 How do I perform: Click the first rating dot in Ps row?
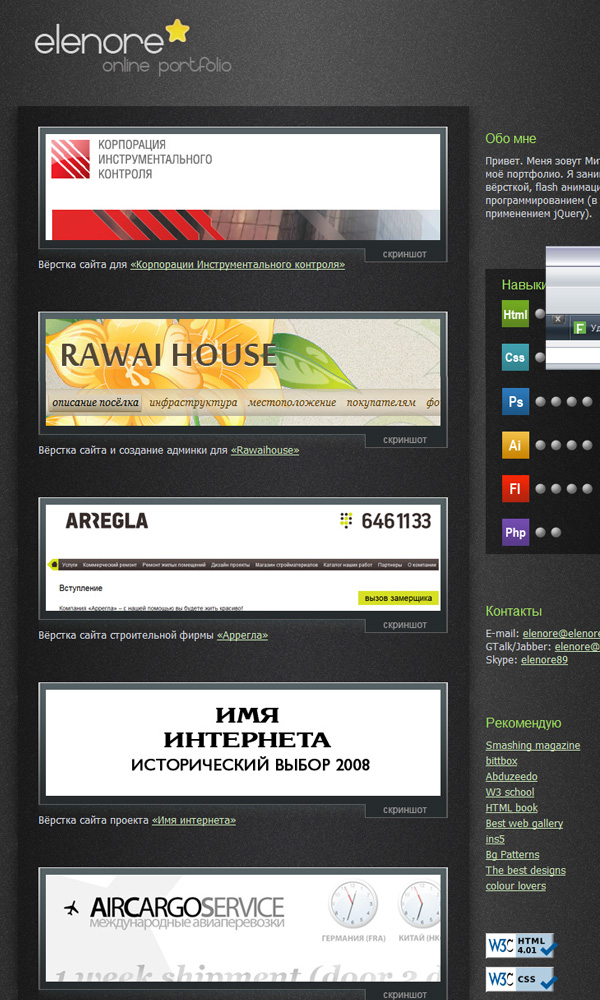[x=541, y=402]
